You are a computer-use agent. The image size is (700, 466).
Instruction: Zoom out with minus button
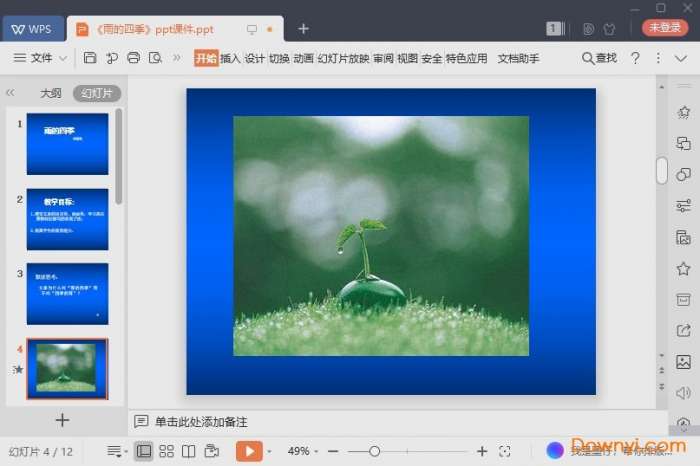click(x=333, y=451)
